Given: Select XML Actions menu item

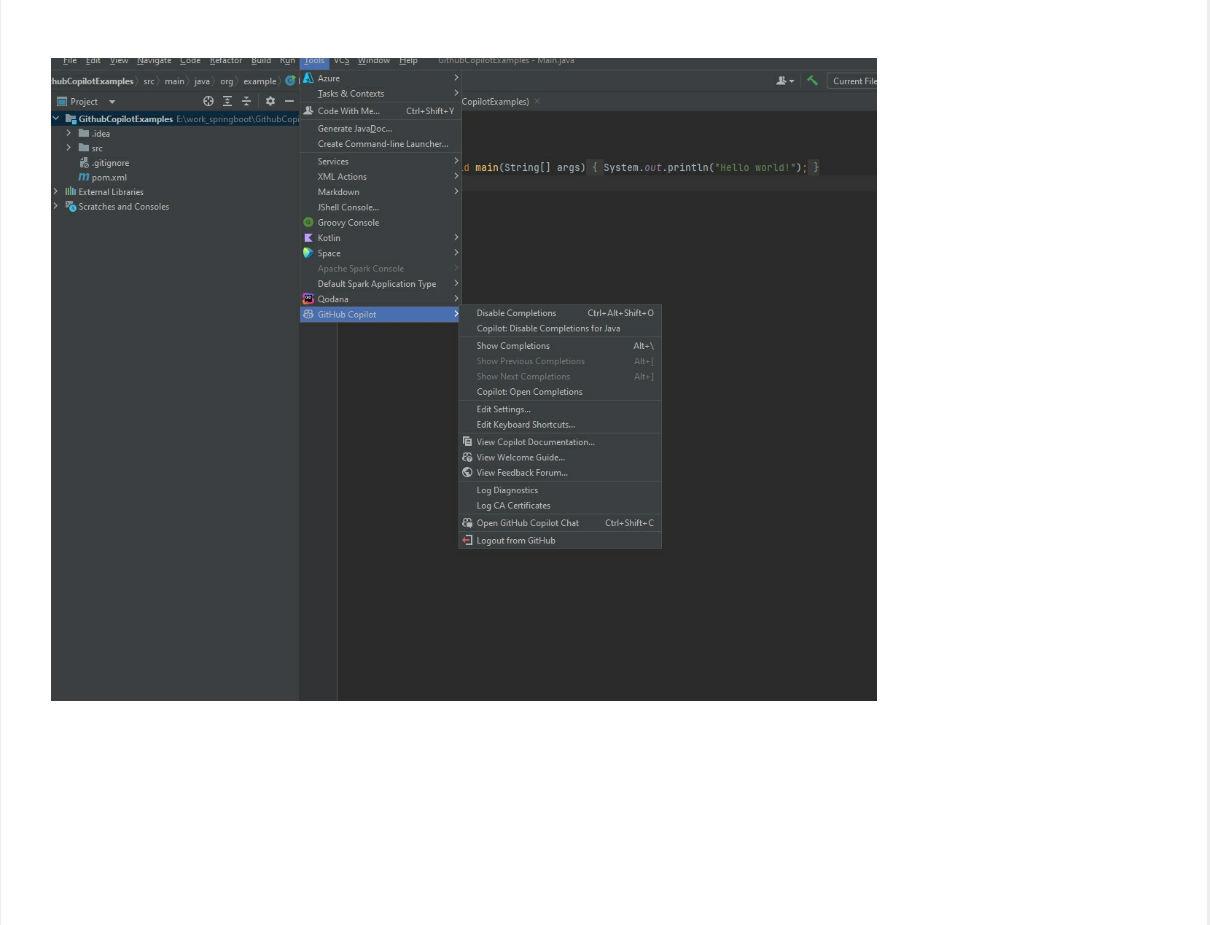Looking at the screenshot, I should pos(381,177).
